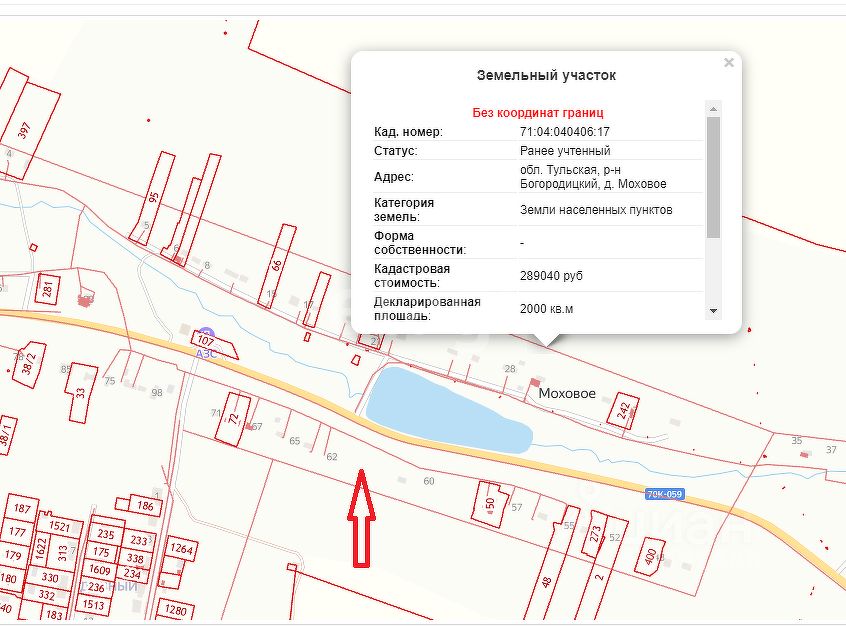846x626 pixels.
Task: Select parcel 397 on the map
Action: tap(24, 131)
